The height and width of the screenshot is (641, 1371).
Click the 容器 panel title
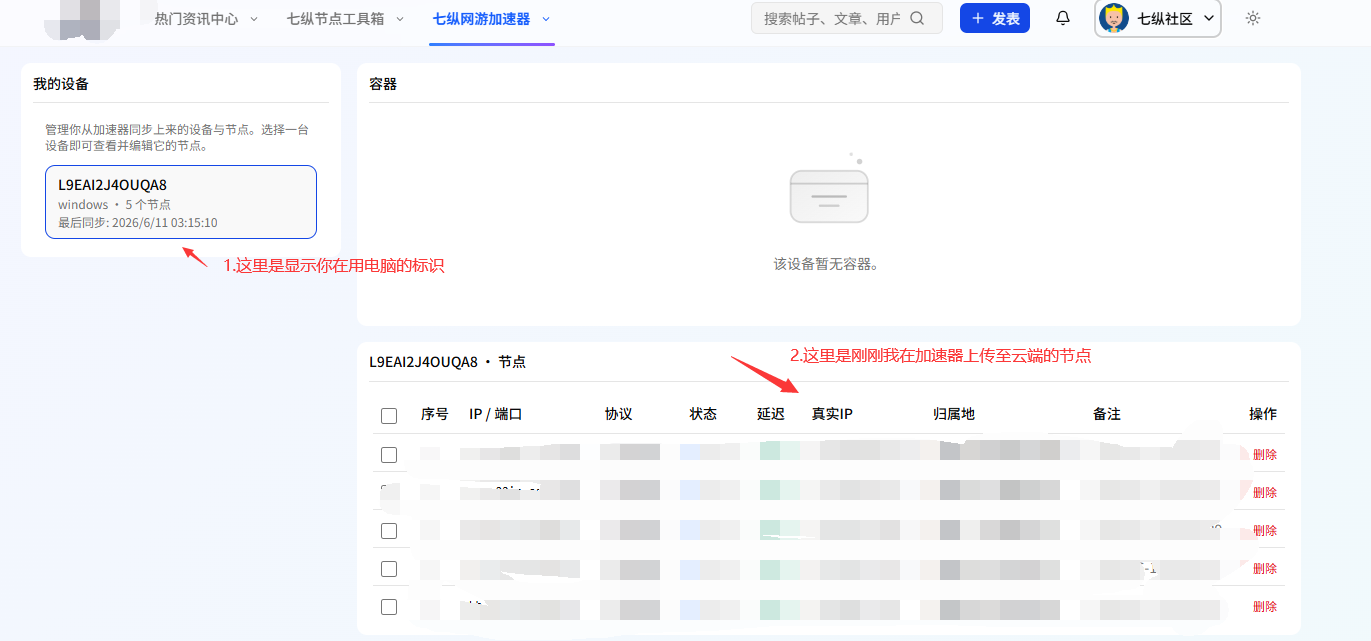[383, 84]
